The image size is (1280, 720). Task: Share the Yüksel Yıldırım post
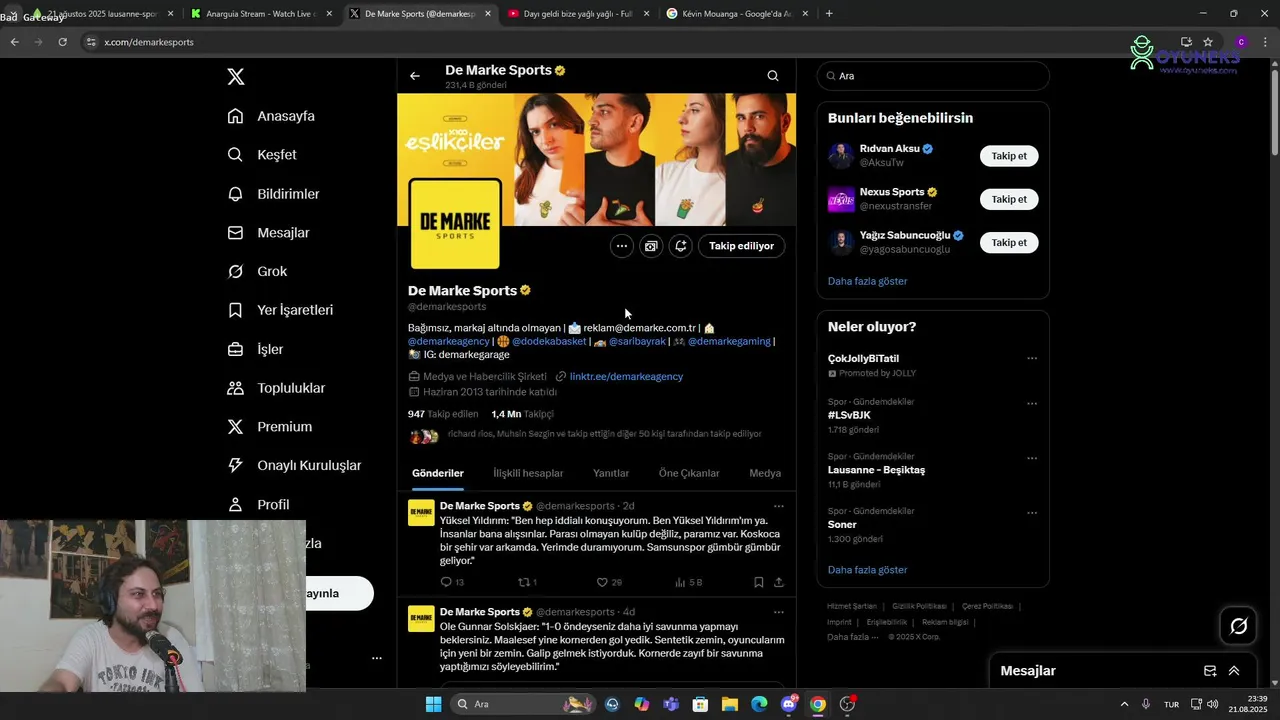[x=779, y=582]
